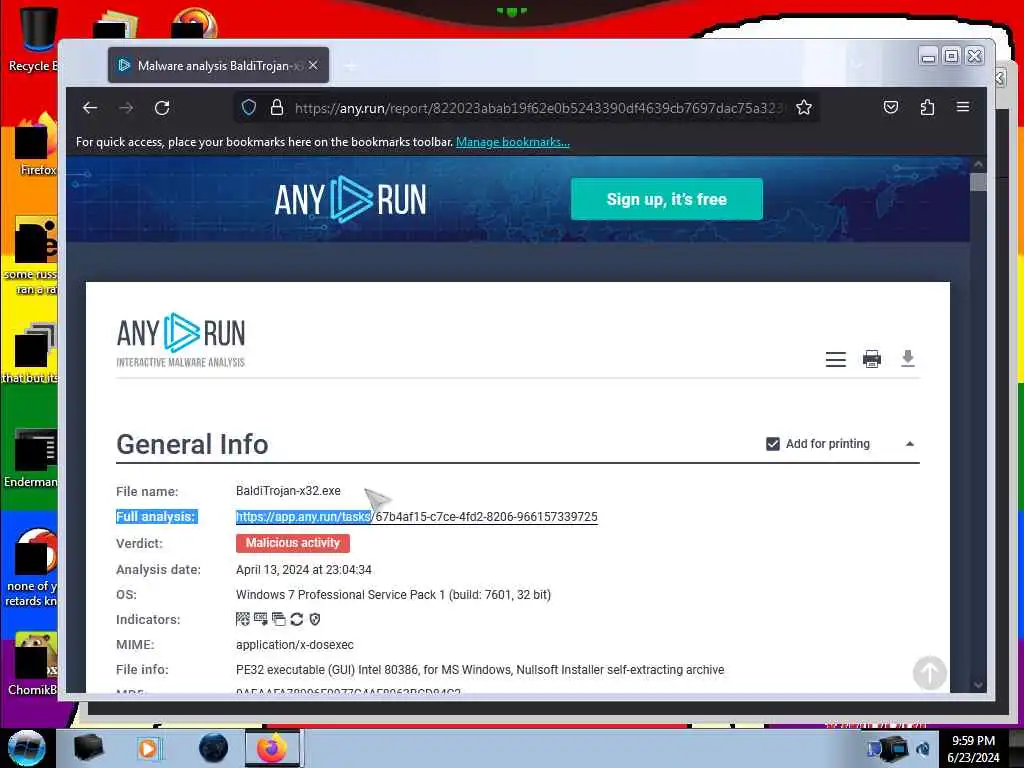Open the list all tabs dropdown arrow
The image size is (1024, 768).
pos(857,65)
